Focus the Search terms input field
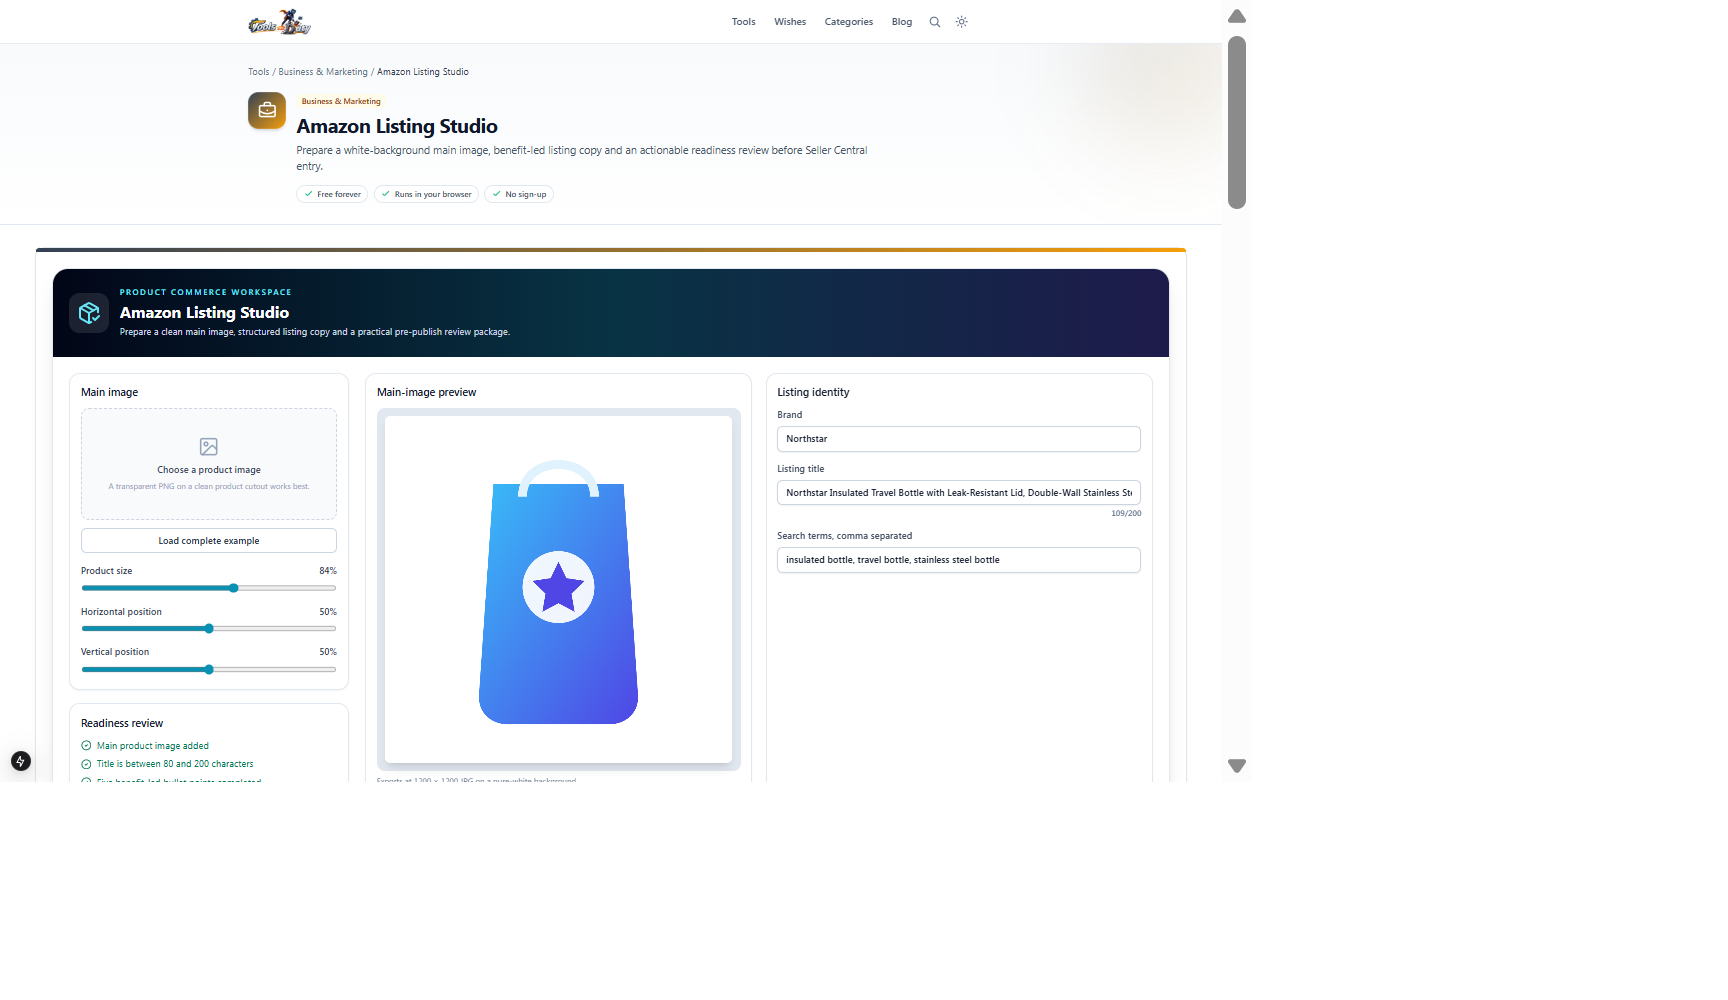 [x=959, y=560]
